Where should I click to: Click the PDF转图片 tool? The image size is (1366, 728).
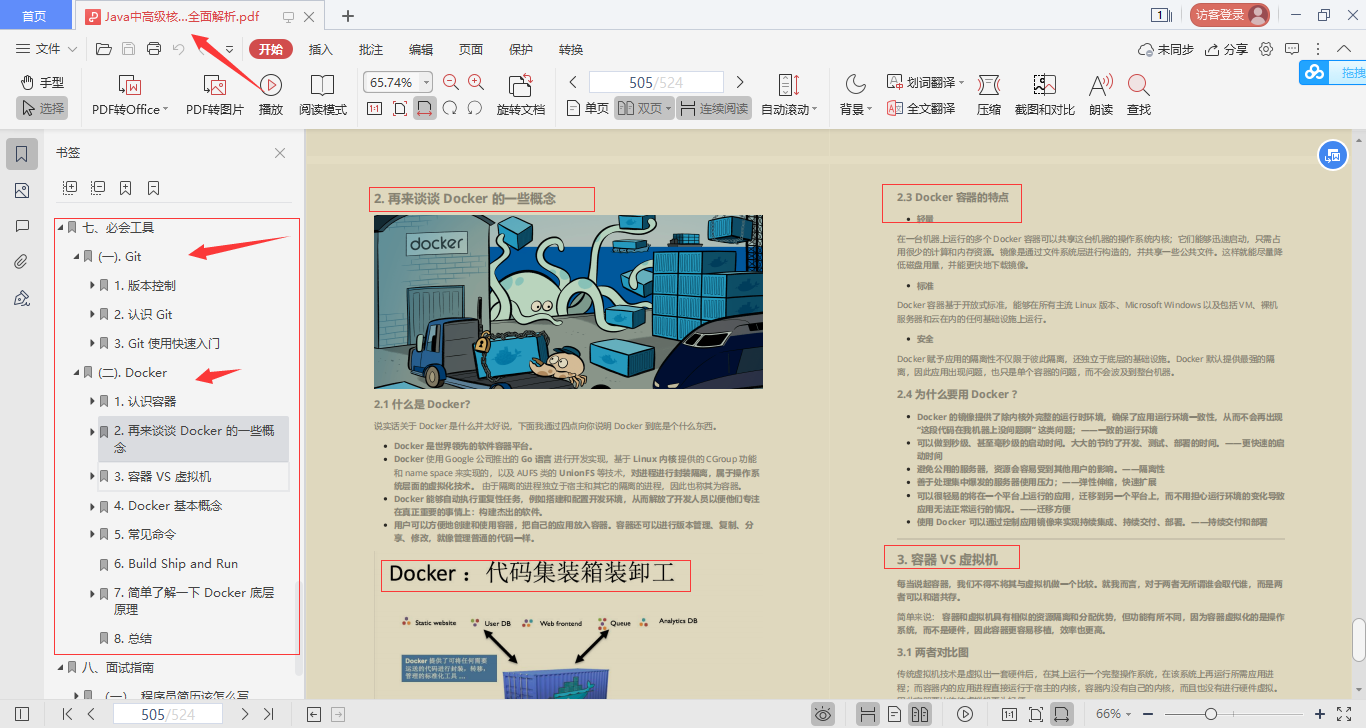tap(215, 96)
